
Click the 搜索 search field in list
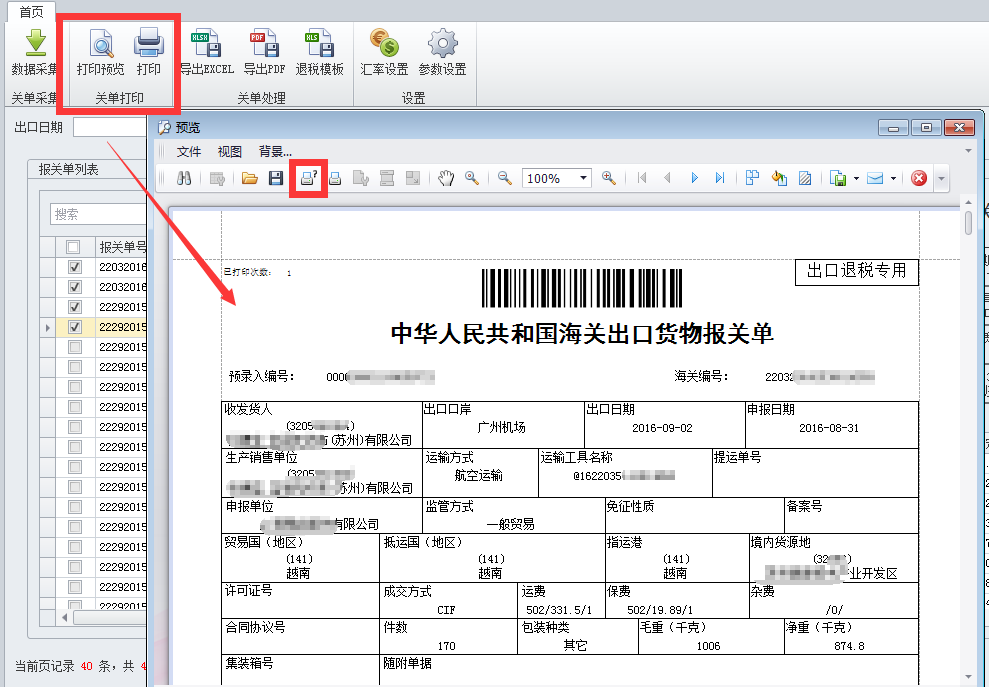coord(95,214)
